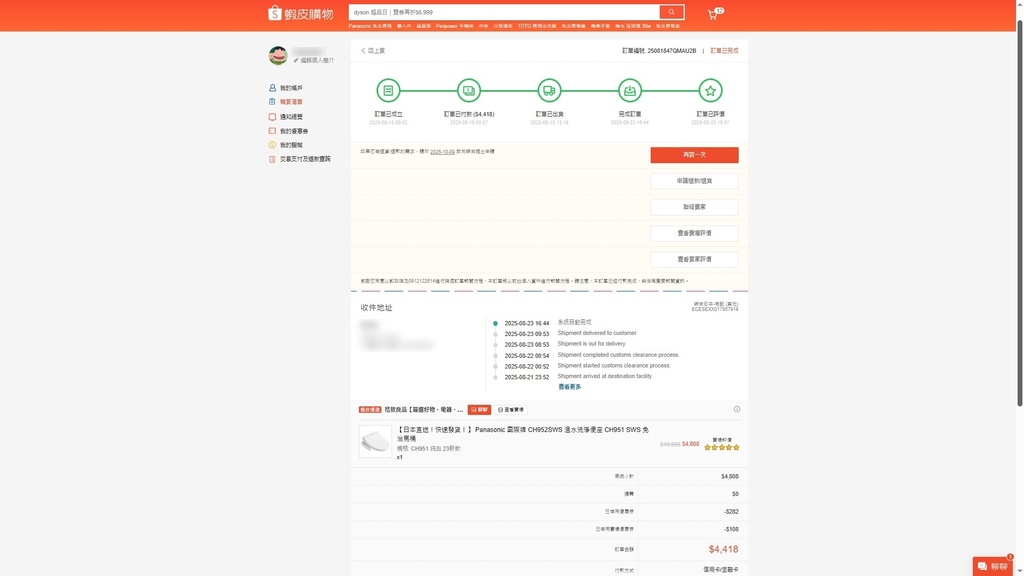Click the Peripower trending search suggestion
The image size is (1024, 576).
click(x=455, y=26)
